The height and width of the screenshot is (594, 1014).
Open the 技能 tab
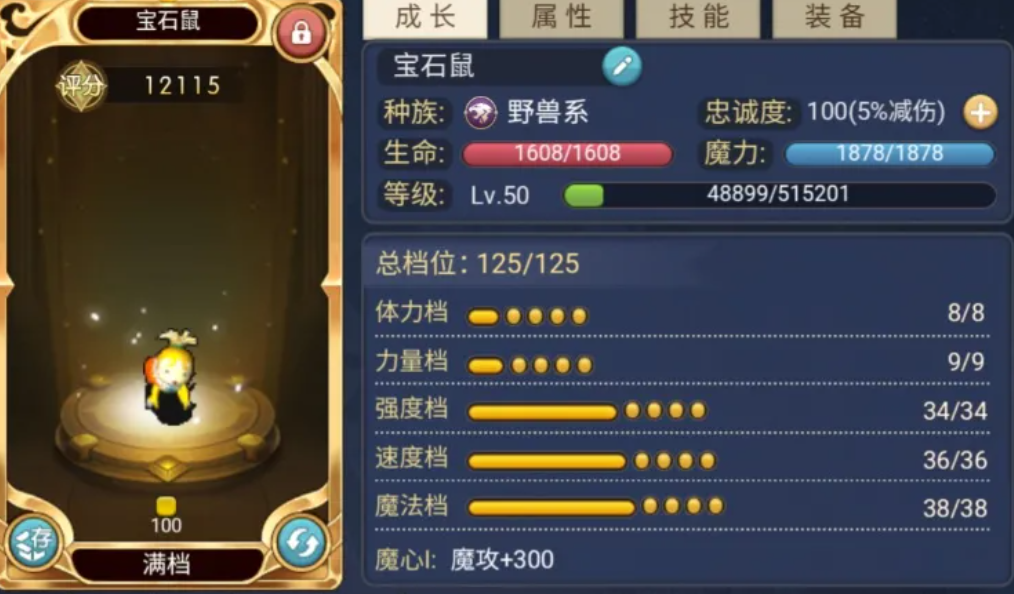pos(698,18)
